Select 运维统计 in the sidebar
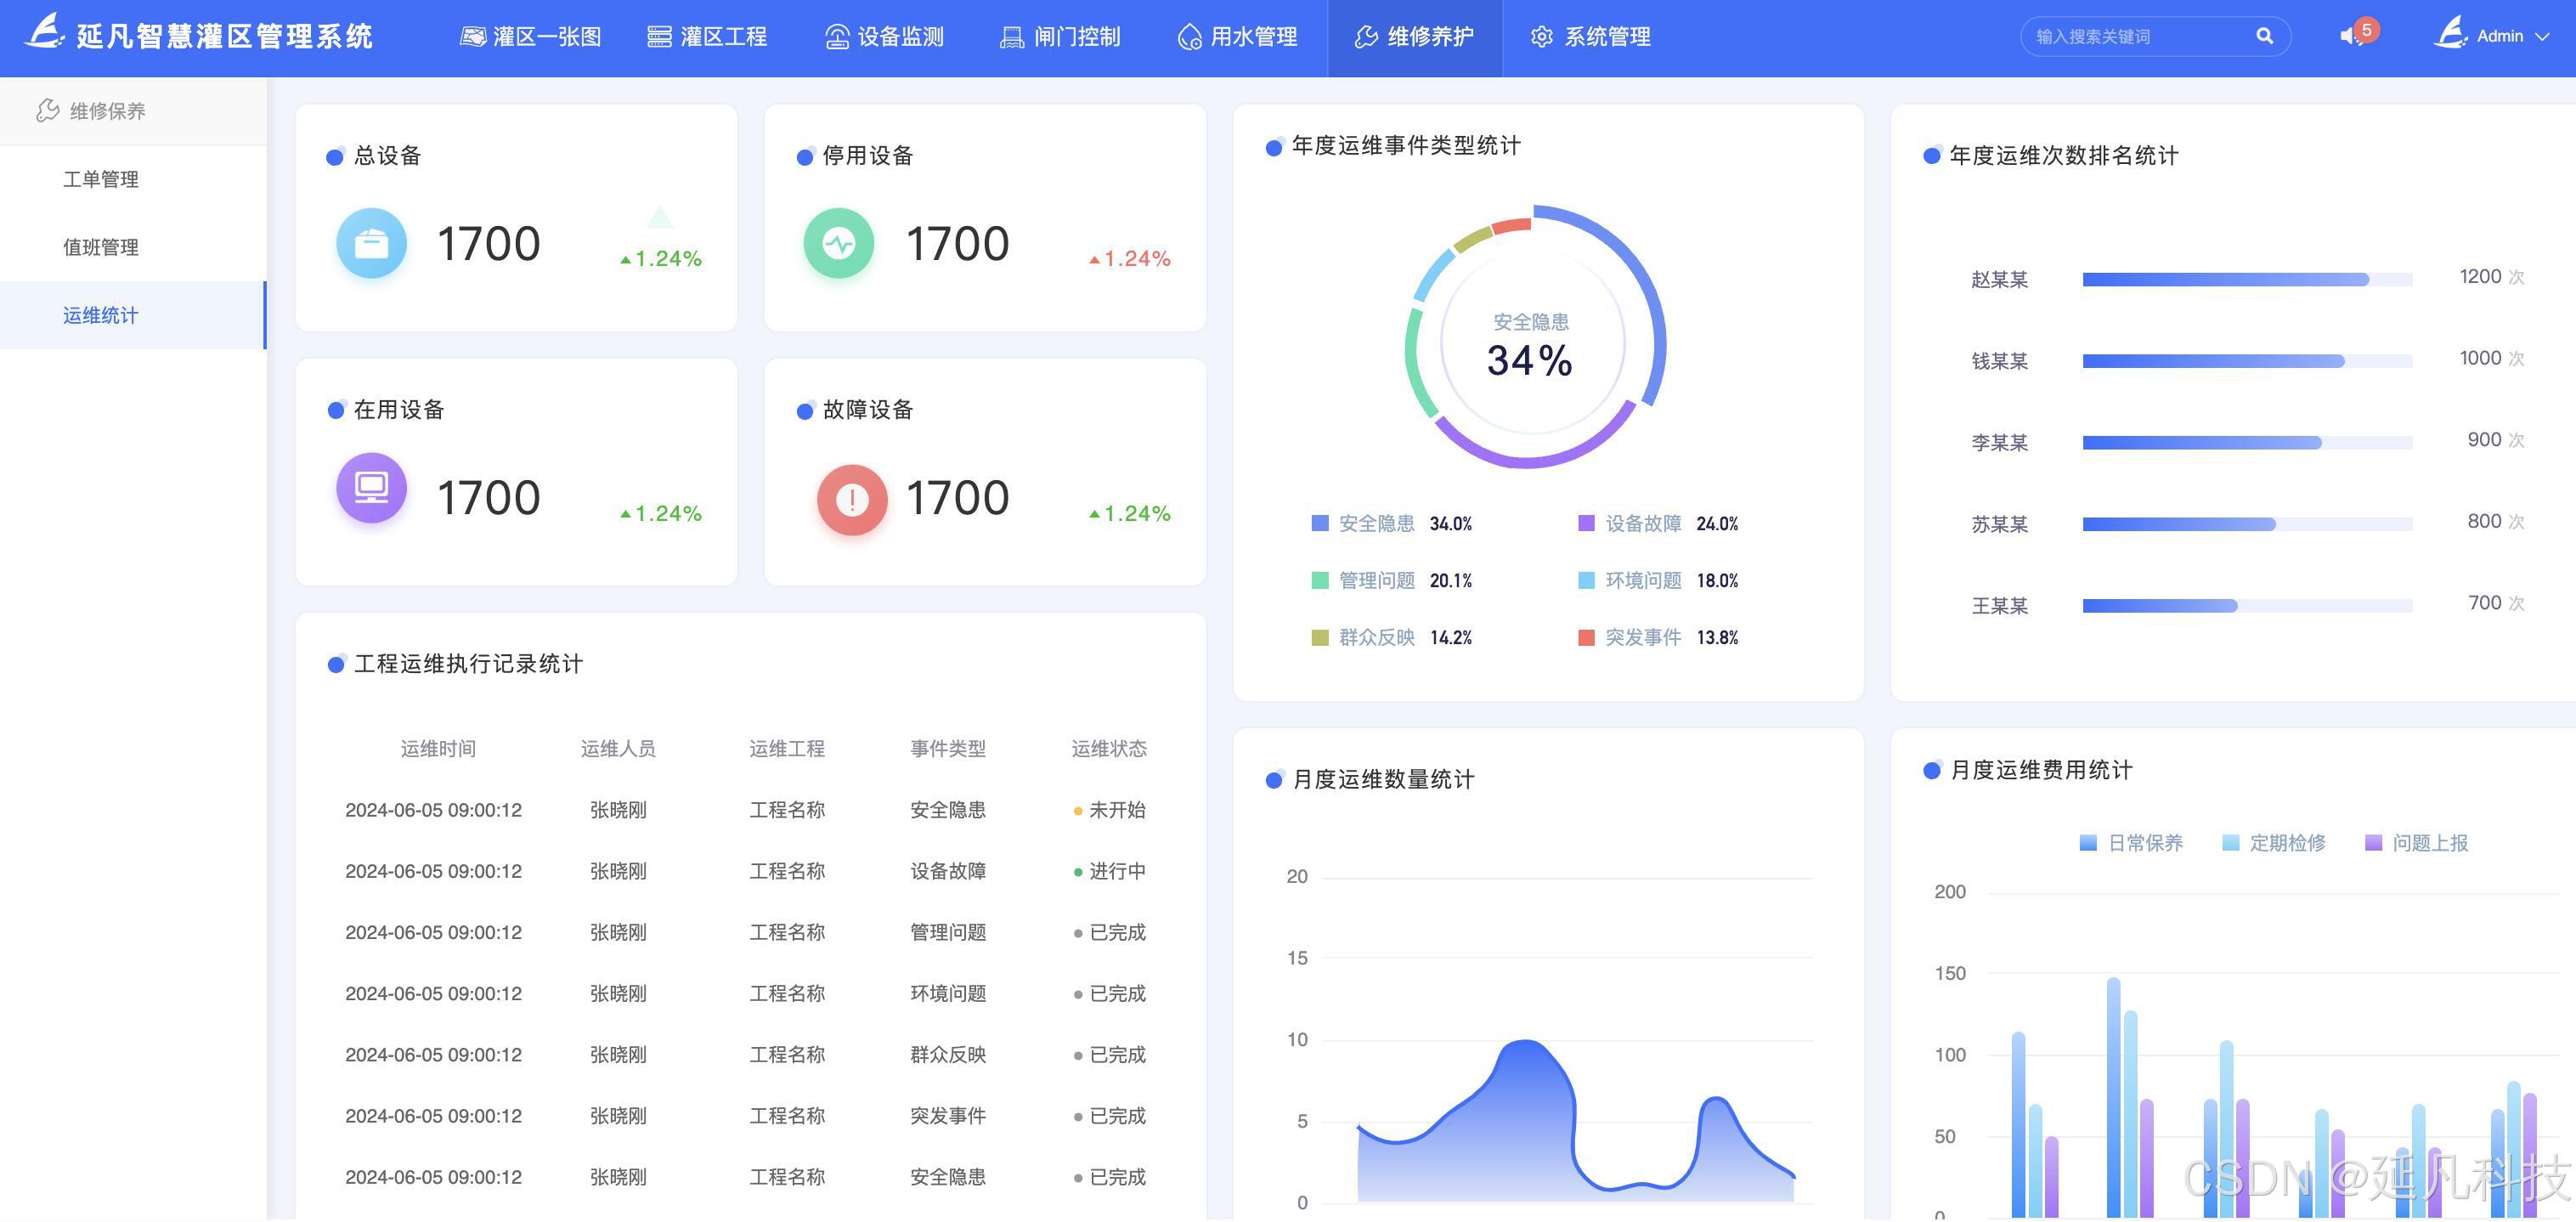The width and height of the screenshot is (2576, 1222). click(x=132, y=315)
